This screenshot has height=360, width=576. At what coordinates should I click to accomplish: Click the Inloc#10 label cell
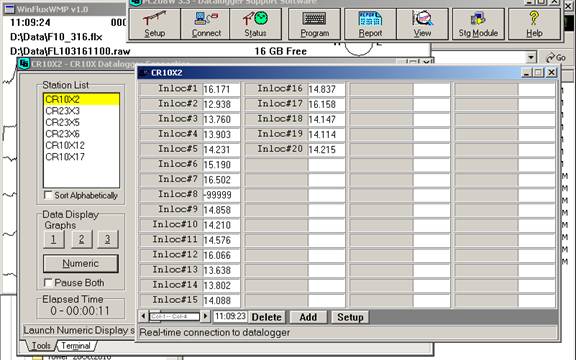point(171,224)
